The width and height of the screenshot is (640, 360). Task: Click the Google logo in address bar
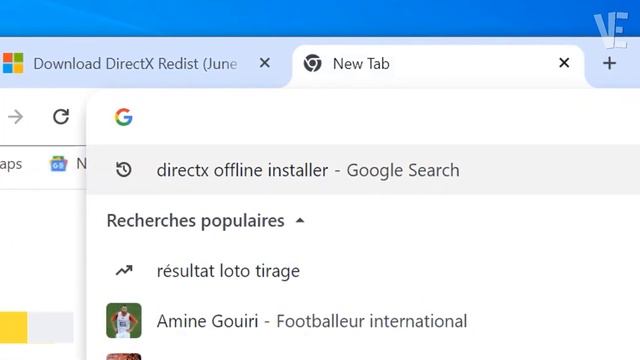tap(123, 117)
